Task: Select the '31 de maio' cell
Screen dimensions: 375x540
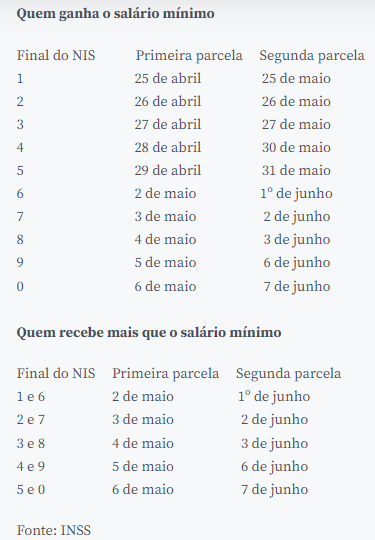Action: [x=296, y=170]
